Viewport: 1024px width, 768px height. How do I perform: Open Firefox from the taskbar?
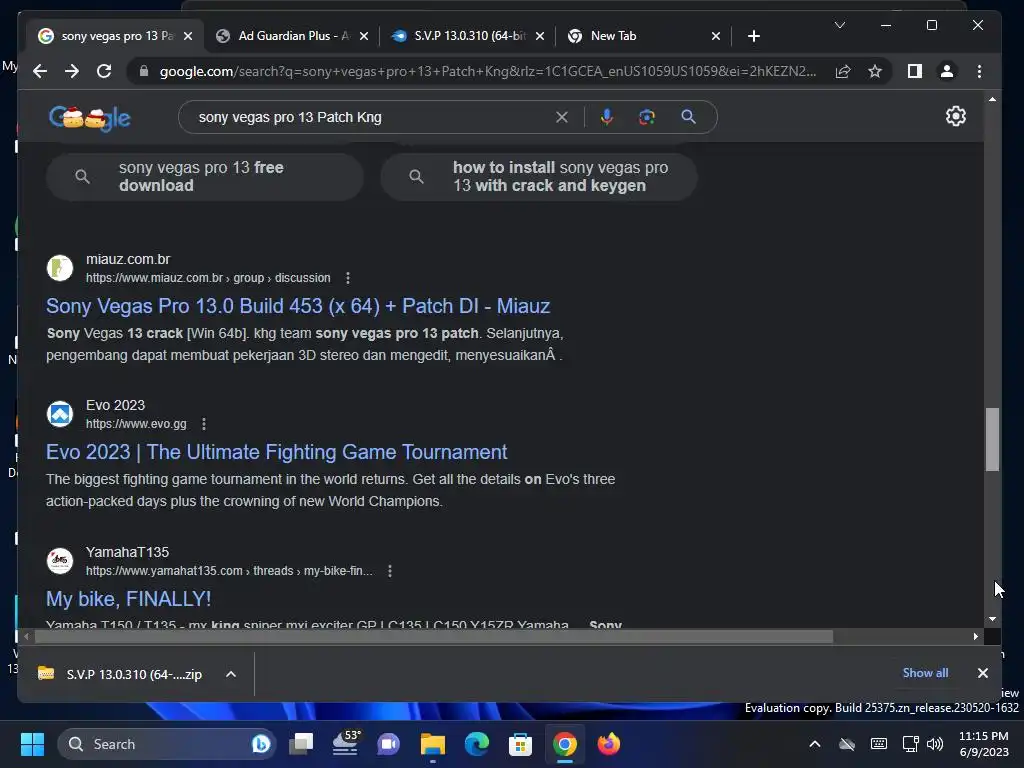click(609, 744)
